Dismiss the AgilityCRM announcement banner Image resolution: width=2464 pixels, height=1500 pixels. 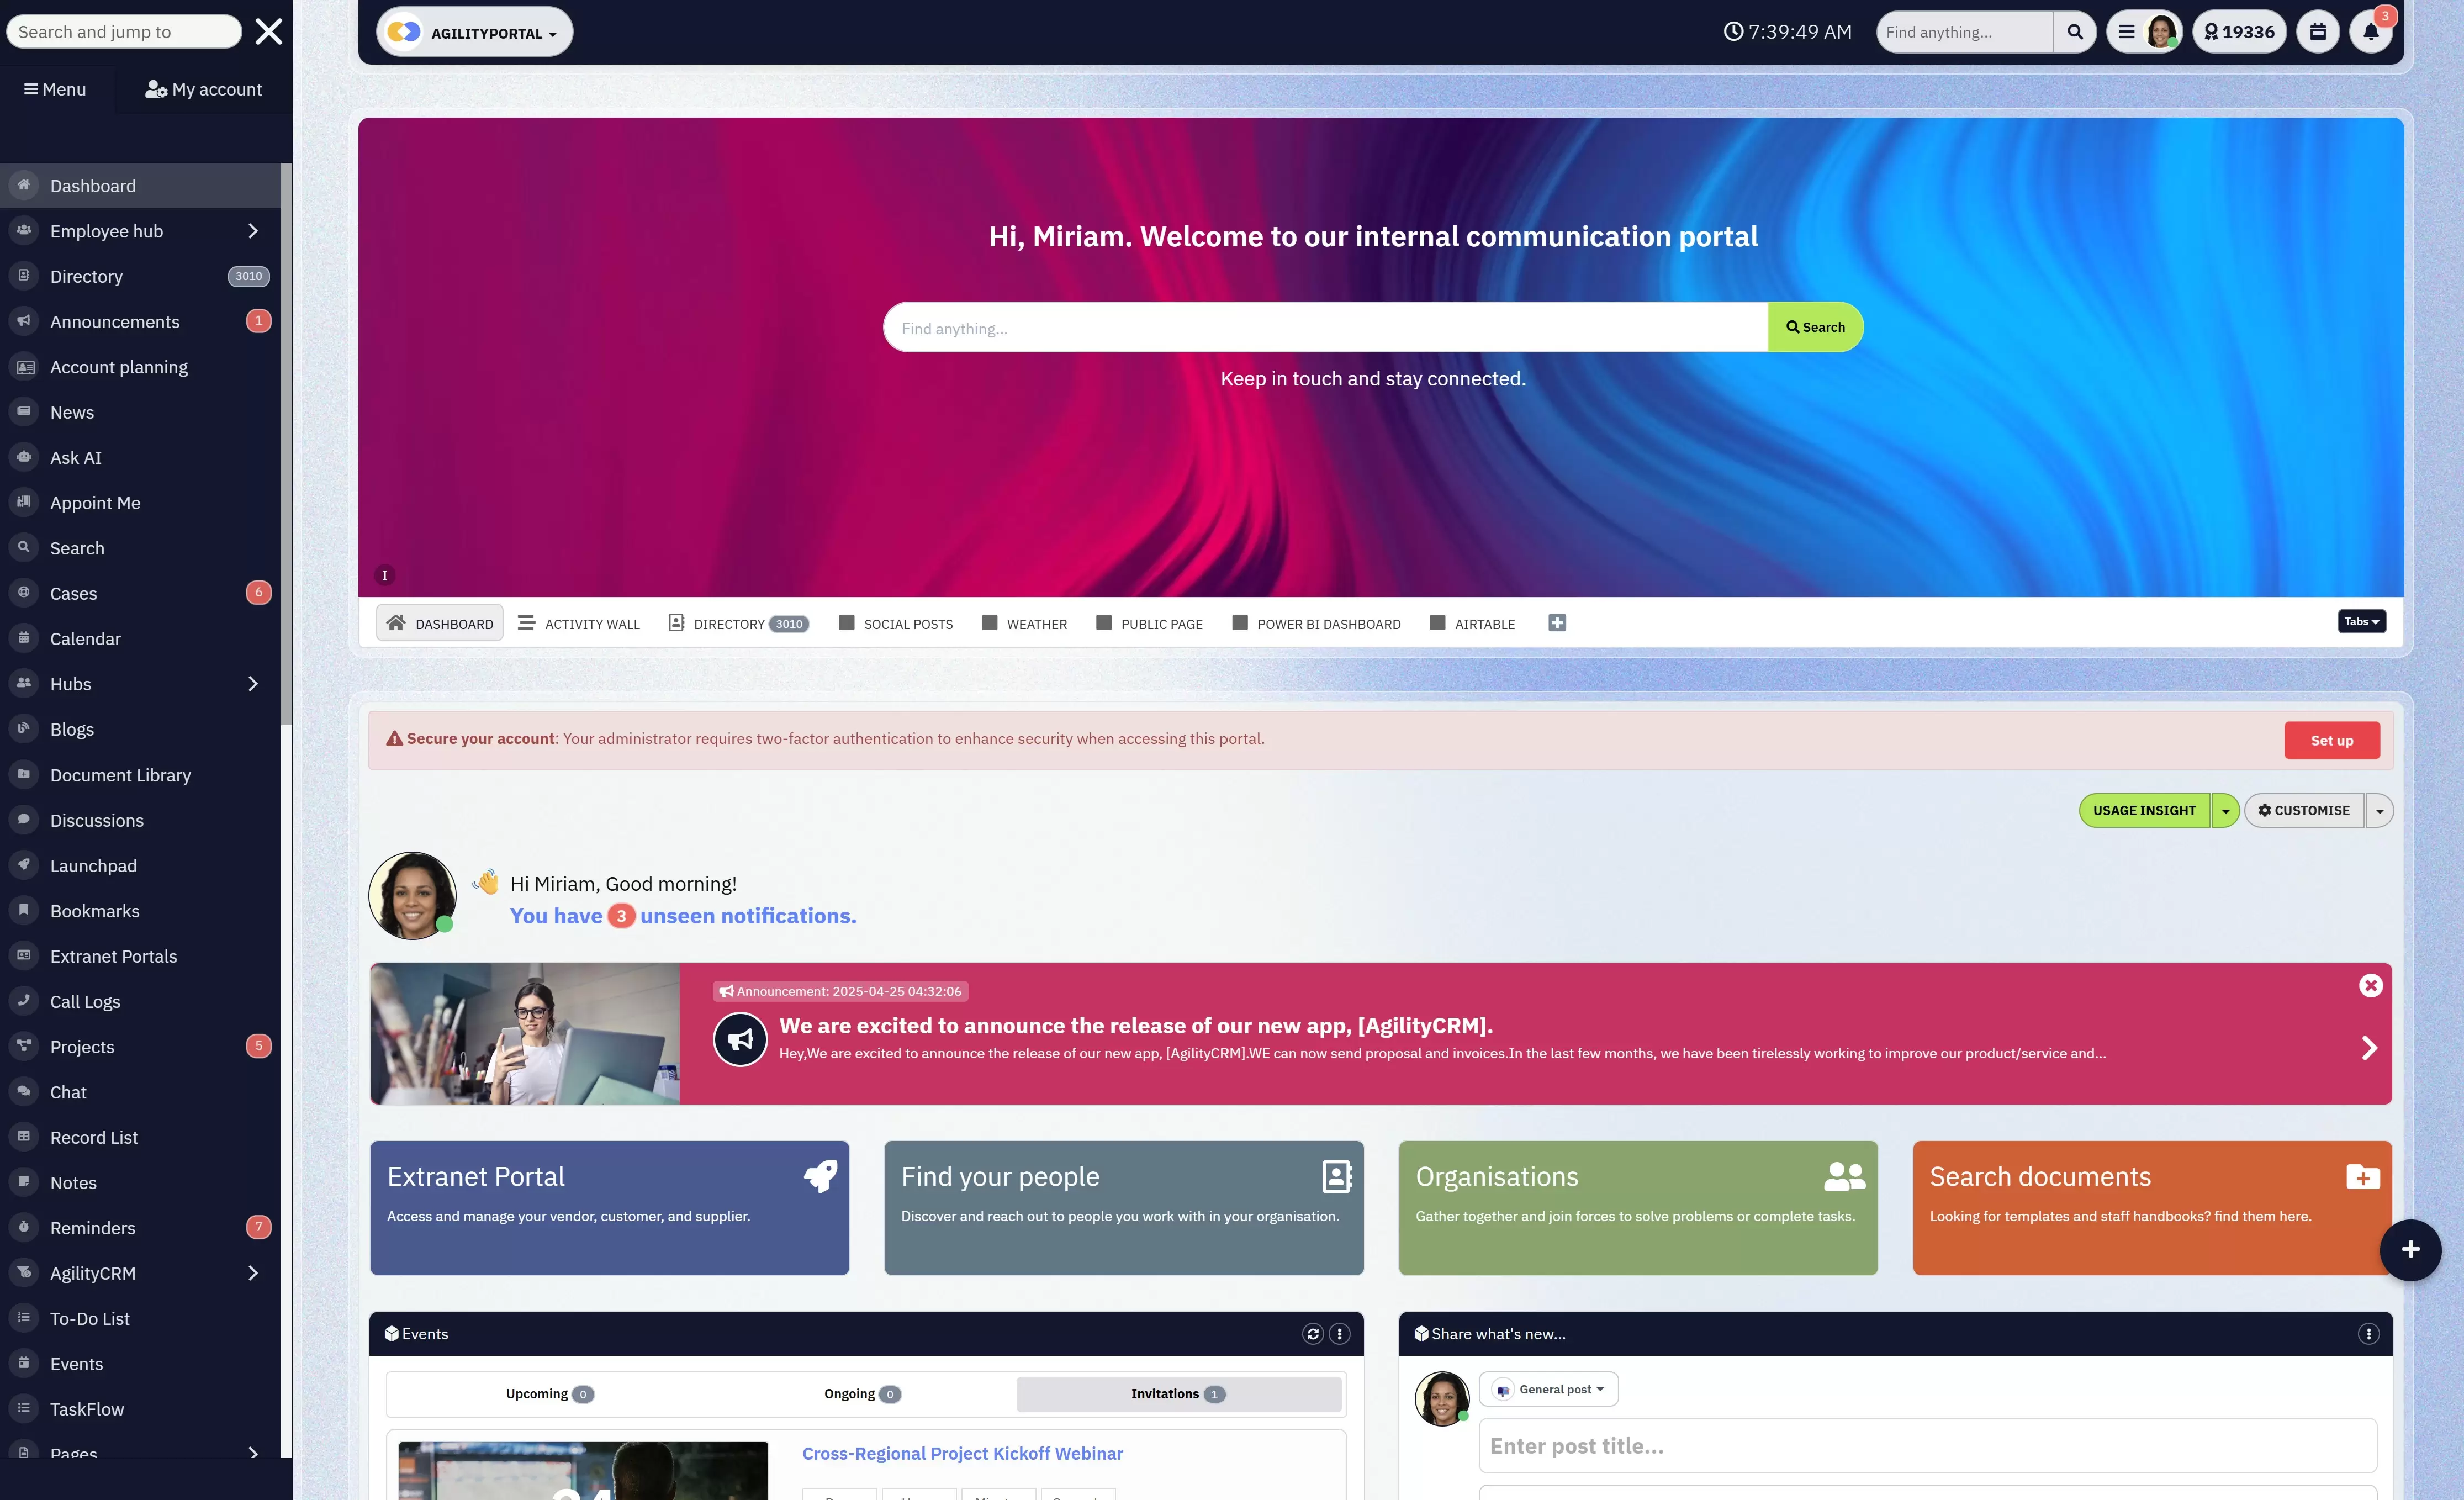pos(2370,986)
